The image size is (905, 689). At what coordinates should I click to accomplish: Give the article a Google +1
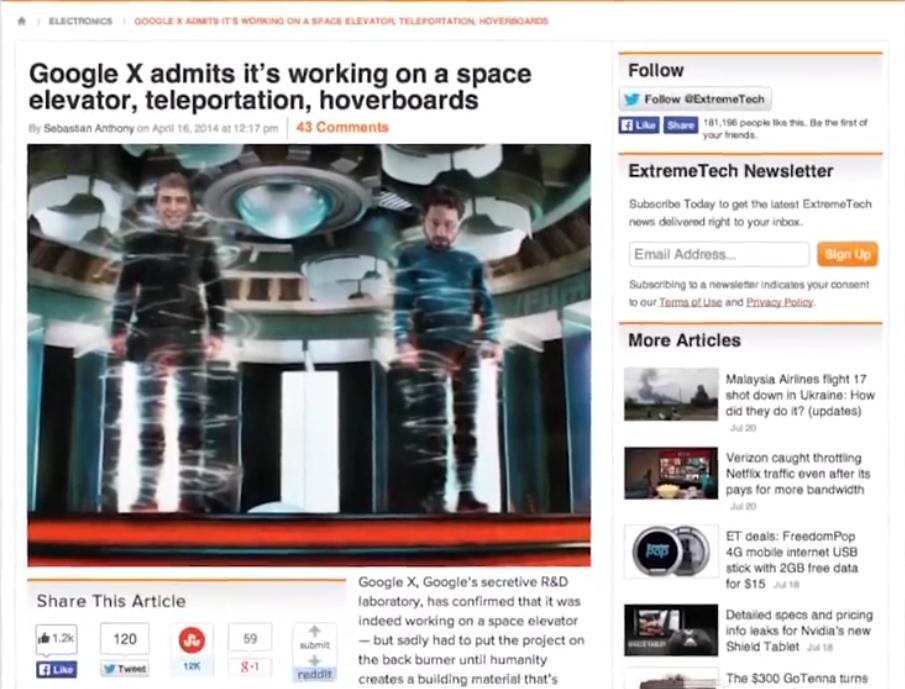250,667
